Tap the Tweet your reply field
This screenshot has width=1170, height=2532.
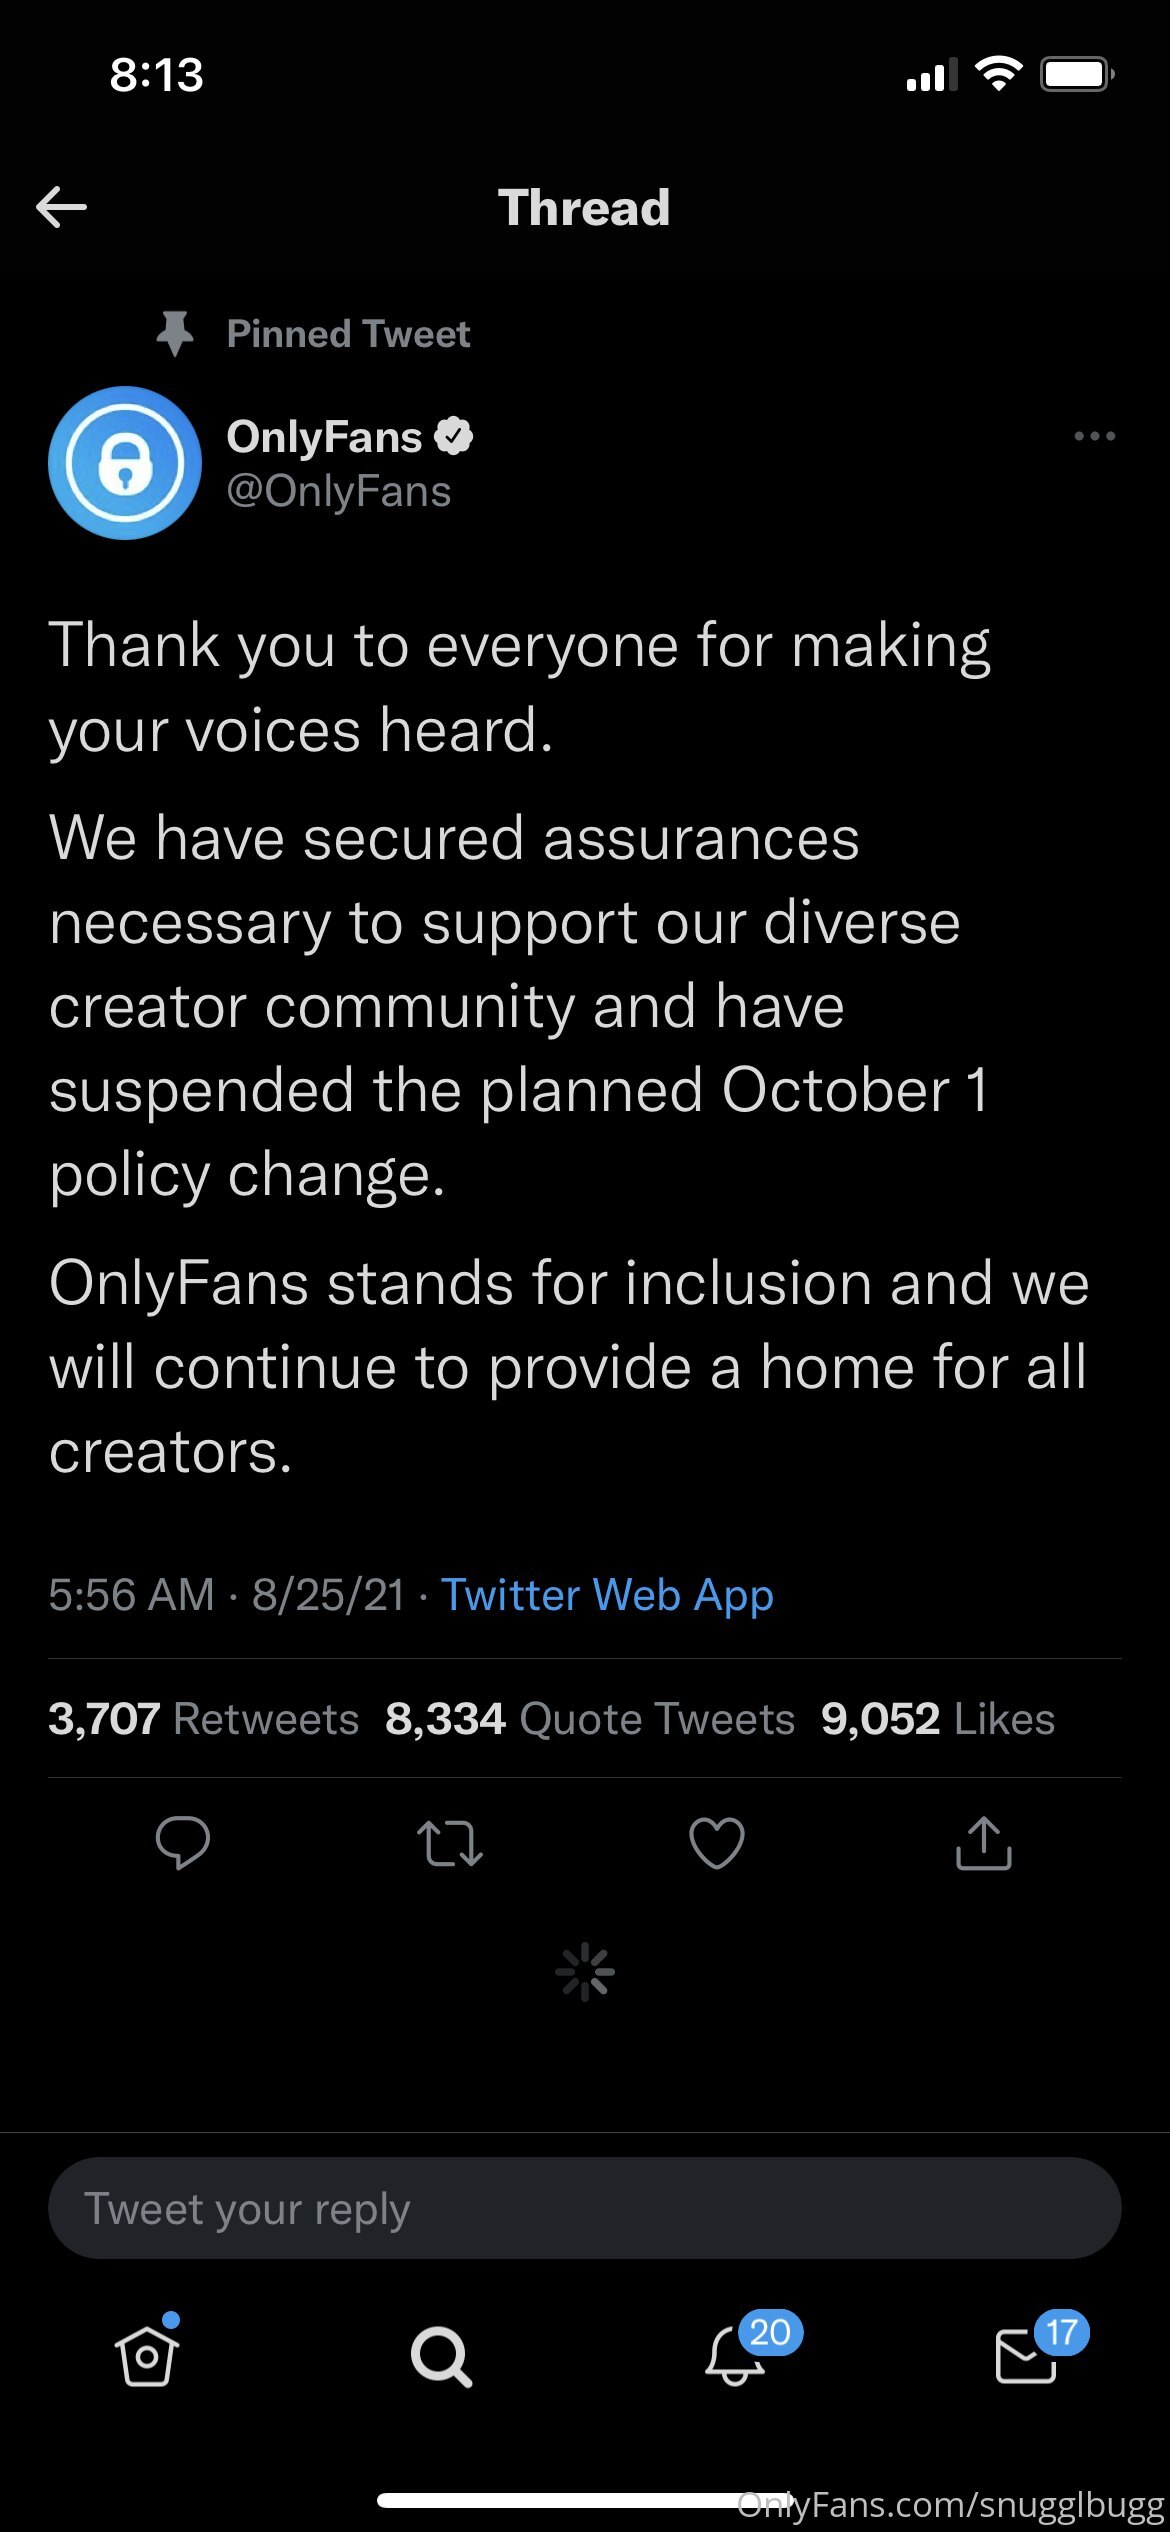[585, 2208]
